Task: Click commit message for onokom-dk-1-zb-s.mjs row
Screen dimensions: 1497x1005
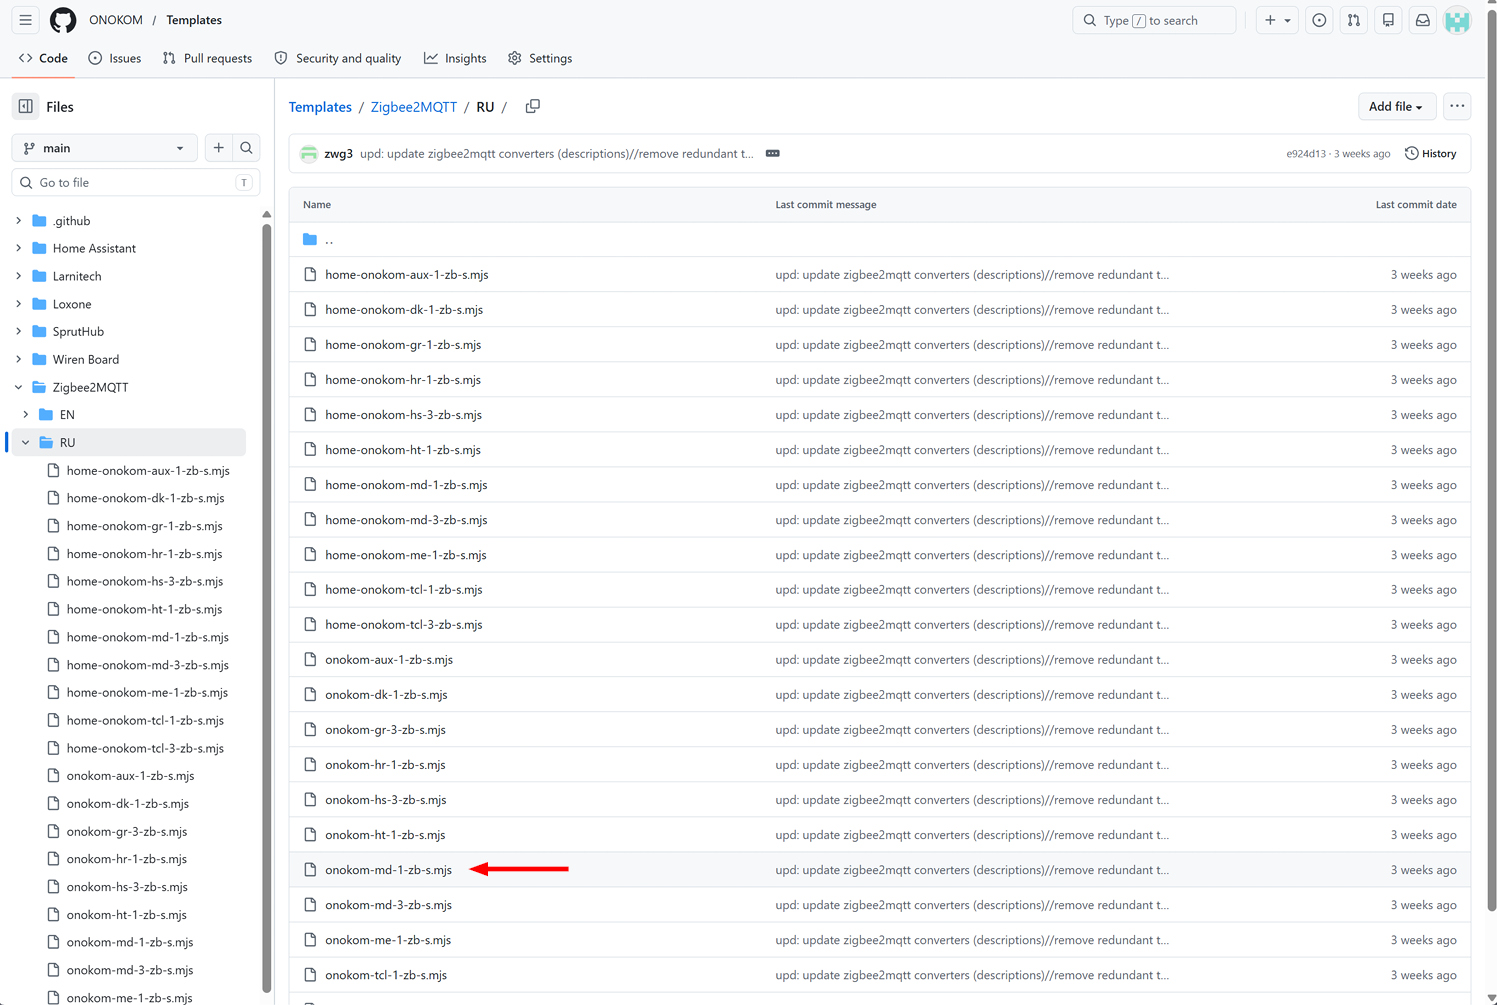Action: [972, 695]
